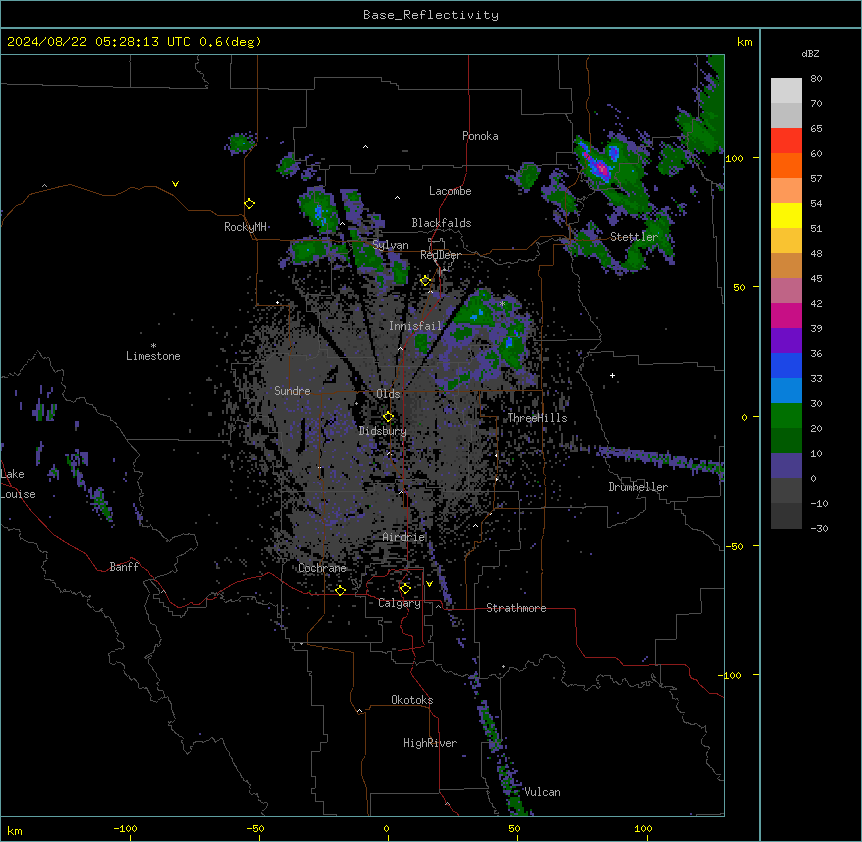862x842 pixels.
Task: Click the km unit label at bottom left
Action: point(15,831)
